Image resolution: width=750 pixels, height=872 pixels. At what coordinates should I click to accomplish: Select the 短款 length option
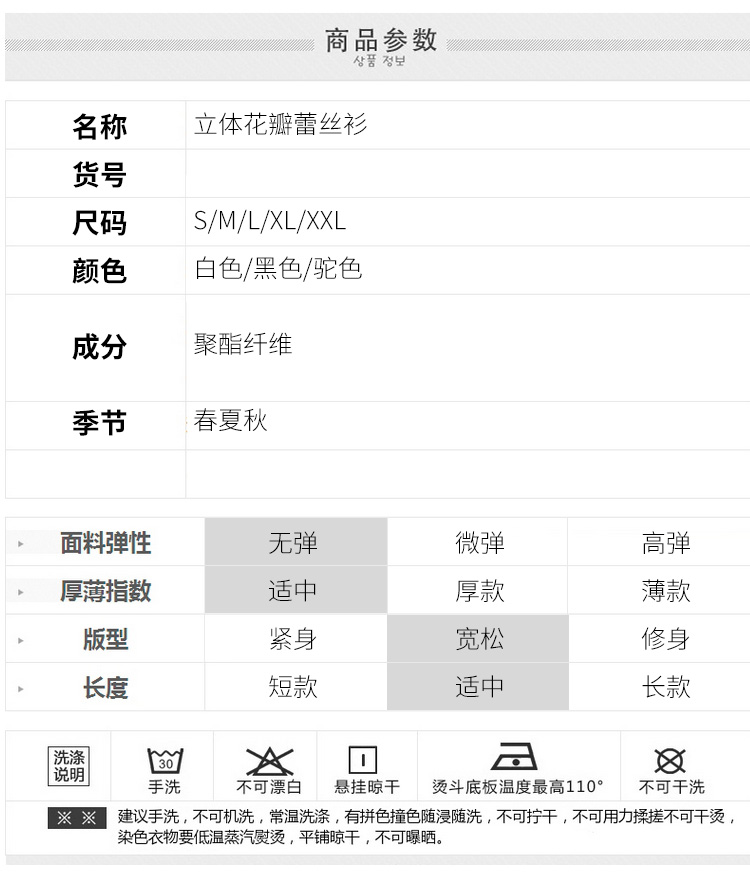[x=296, y=687]
